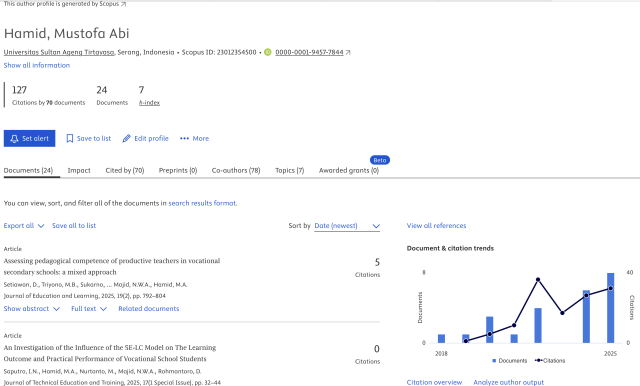The height and width of the screenshot is (386, 640).
Task: Click Journal of Technical Education and Training source
Action: coord(64,383)
